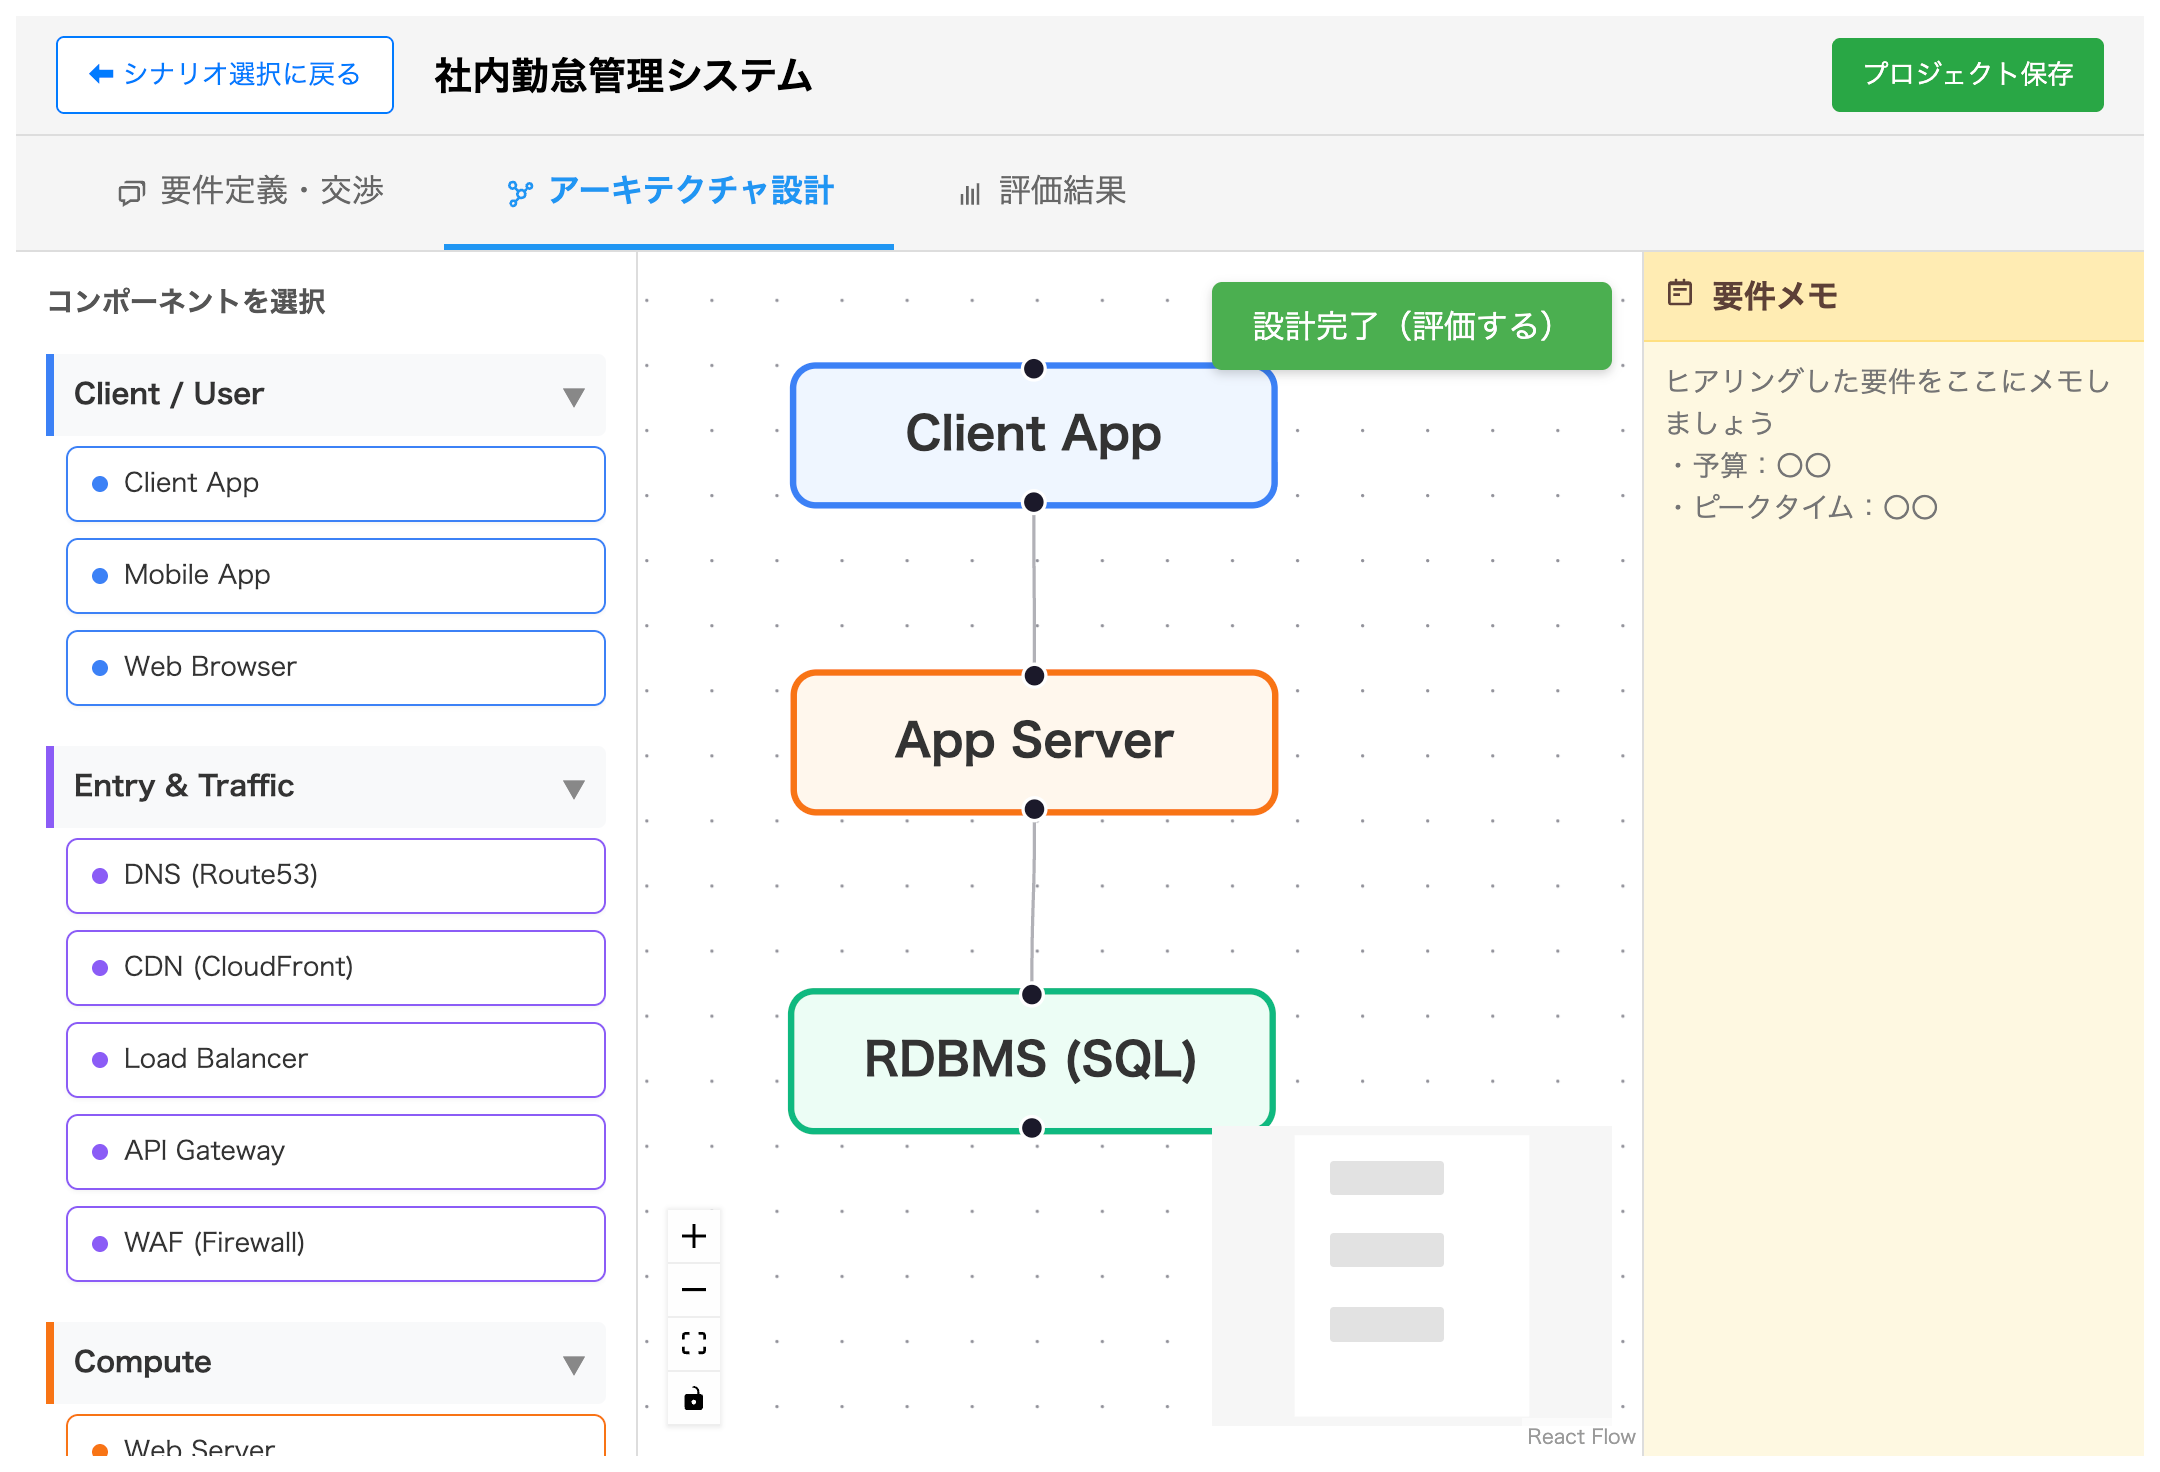Click the top handle of App Server node

click(1034, 676)
